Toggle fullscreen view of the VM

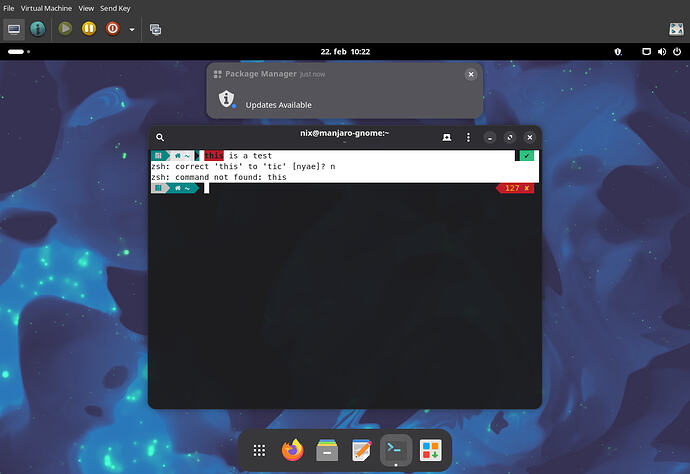click(x=675, y=29)
